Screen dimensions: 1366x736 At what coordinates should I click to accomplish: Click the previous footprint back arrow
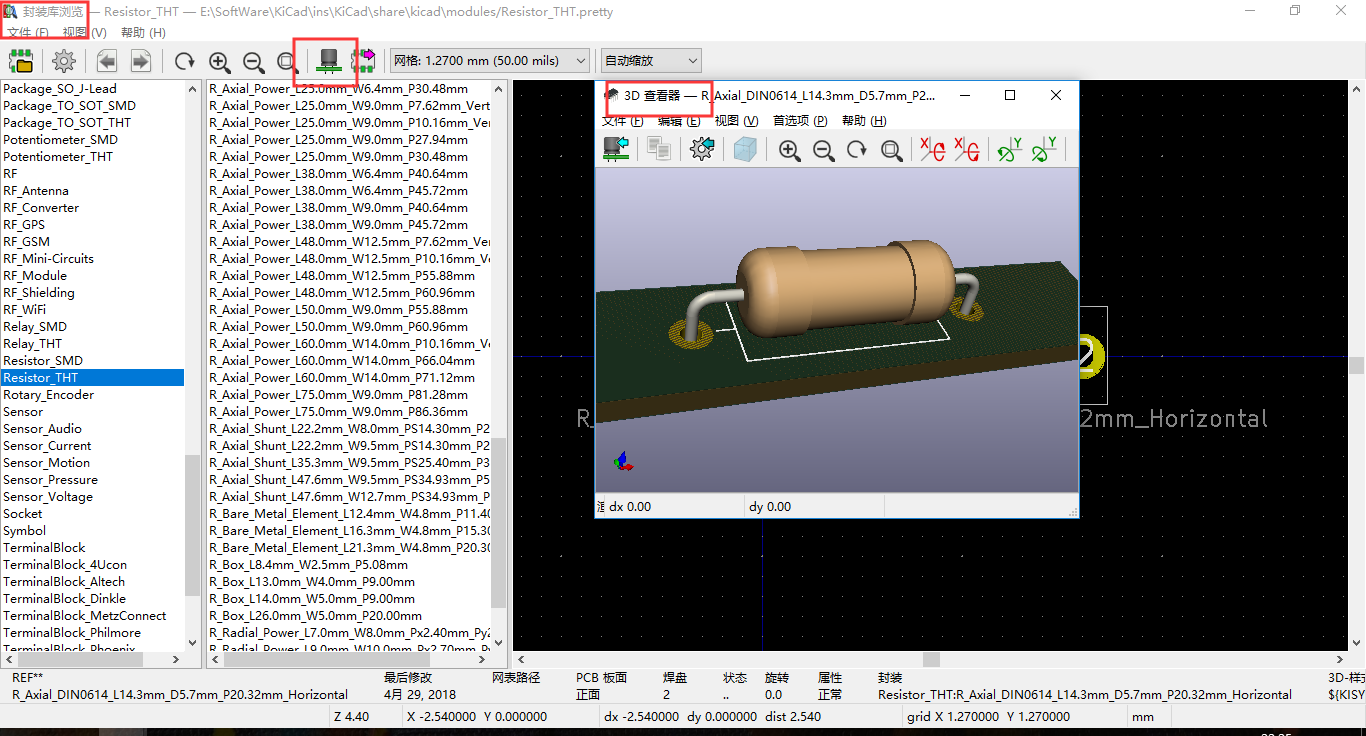pos(106,60)
